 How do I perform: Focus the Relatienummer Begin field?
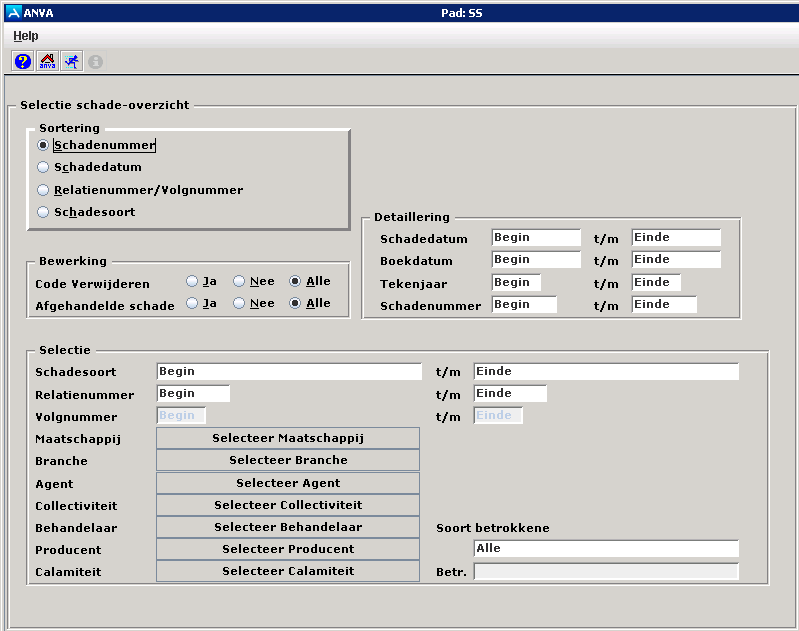coord(193,394)
